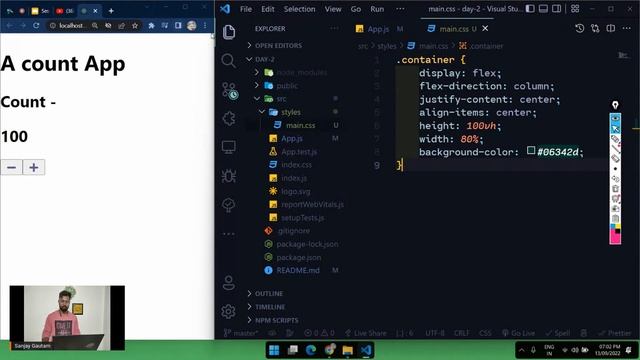Open the browser profile avatar
The height and width of the screenshot is (360, 640).
point(191,25)
